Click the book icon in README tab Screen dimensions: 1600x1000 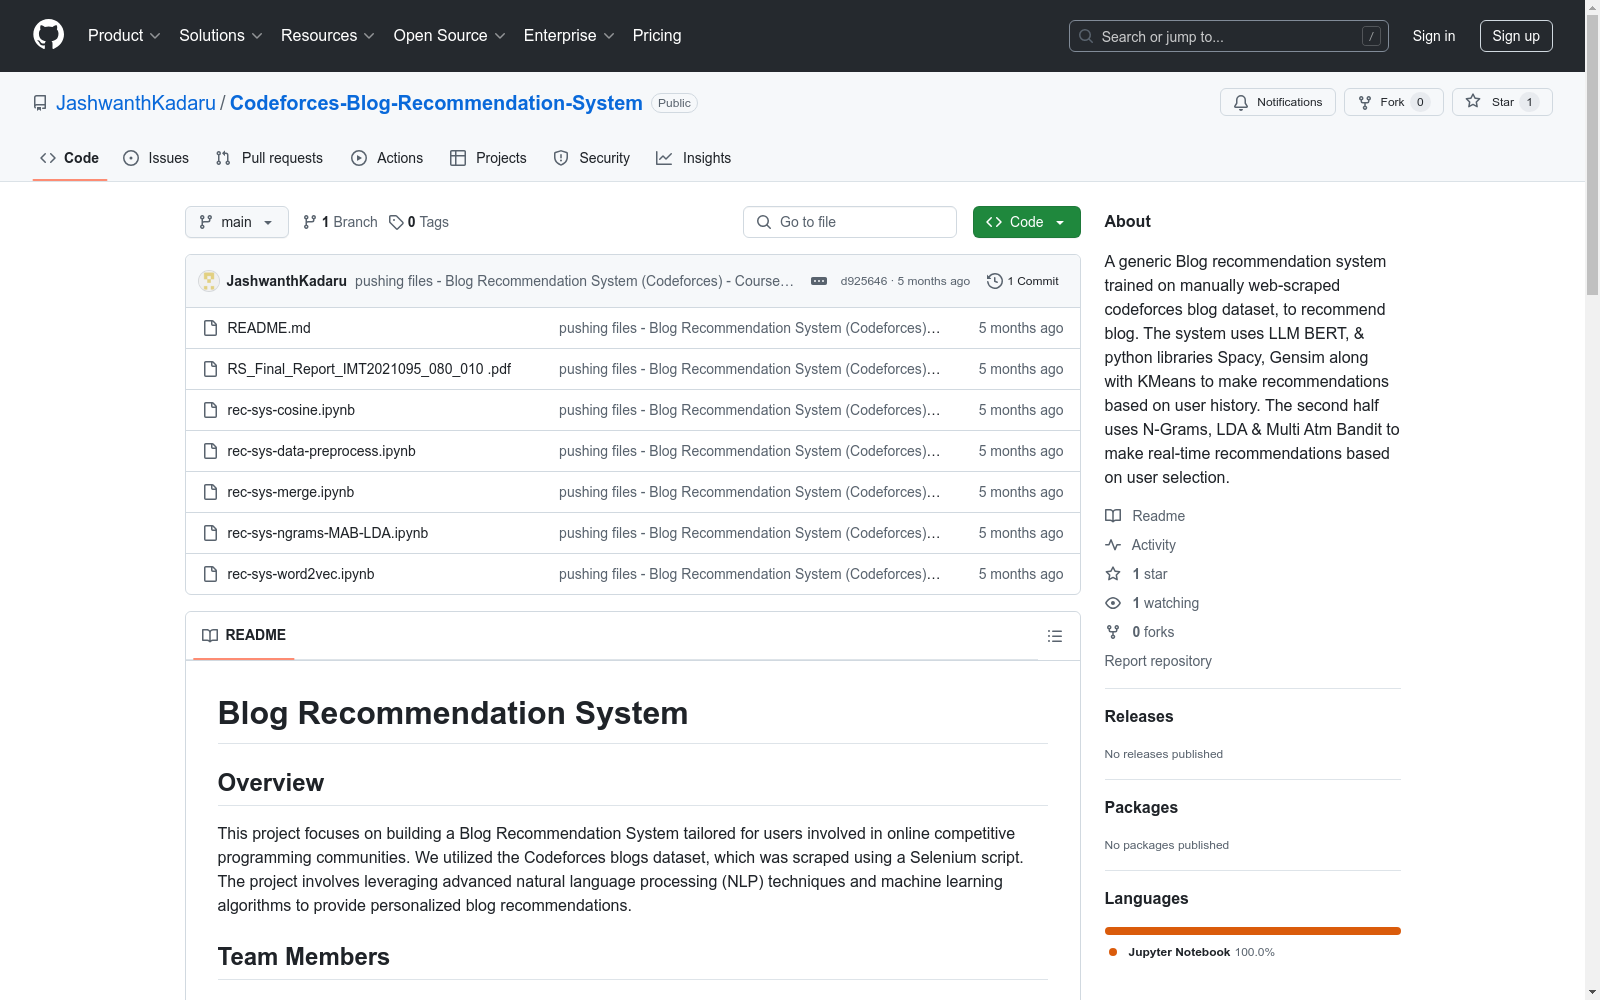click(x=210, y=635)
